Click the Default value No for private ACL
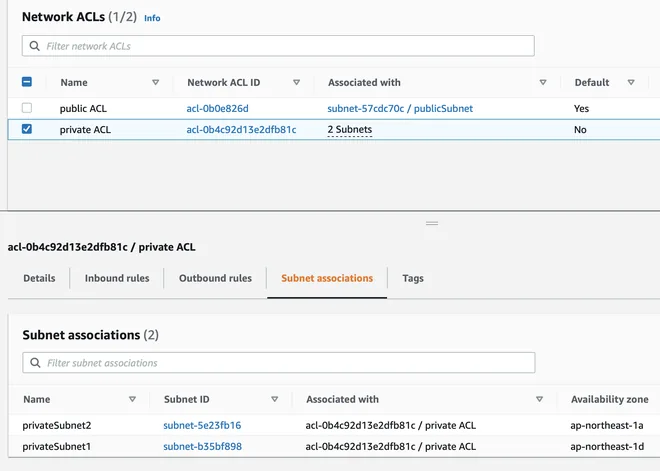The width and height of the screenshot is (660, 471). 580,130
